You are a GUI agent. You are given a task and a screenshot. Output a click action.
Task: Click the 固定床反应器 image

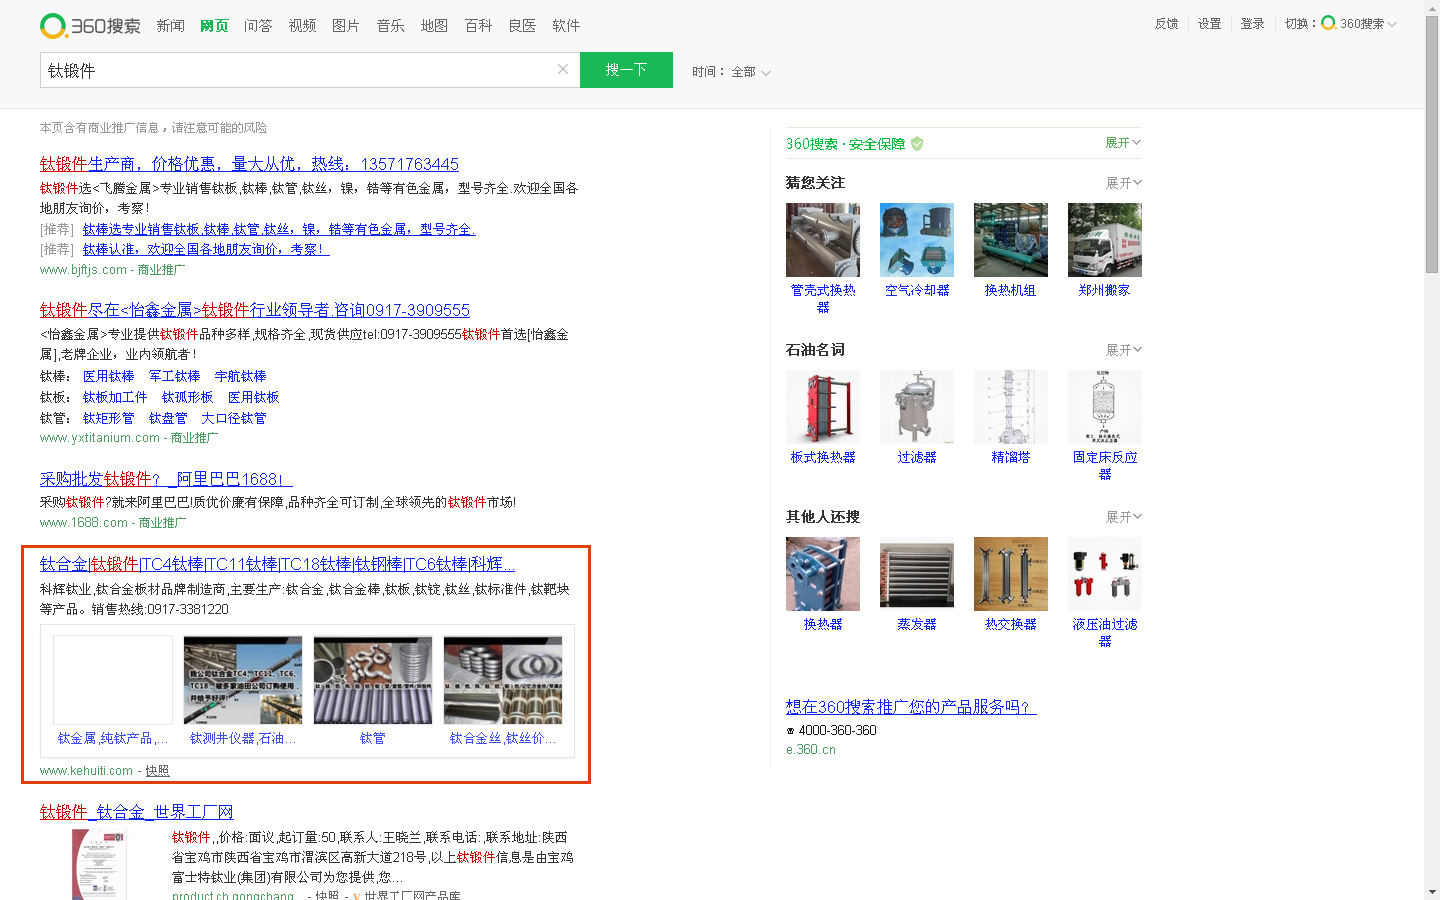click(x=1105, y=407)
